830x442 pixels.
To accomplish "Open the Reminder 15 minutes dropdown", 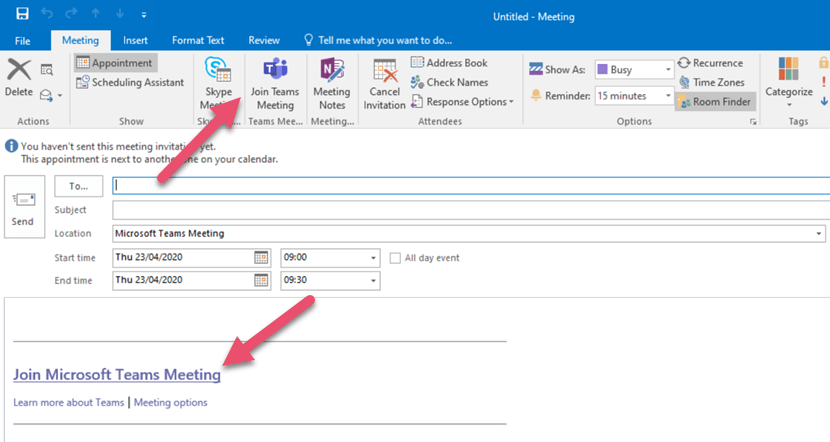I will coord(668,96).
